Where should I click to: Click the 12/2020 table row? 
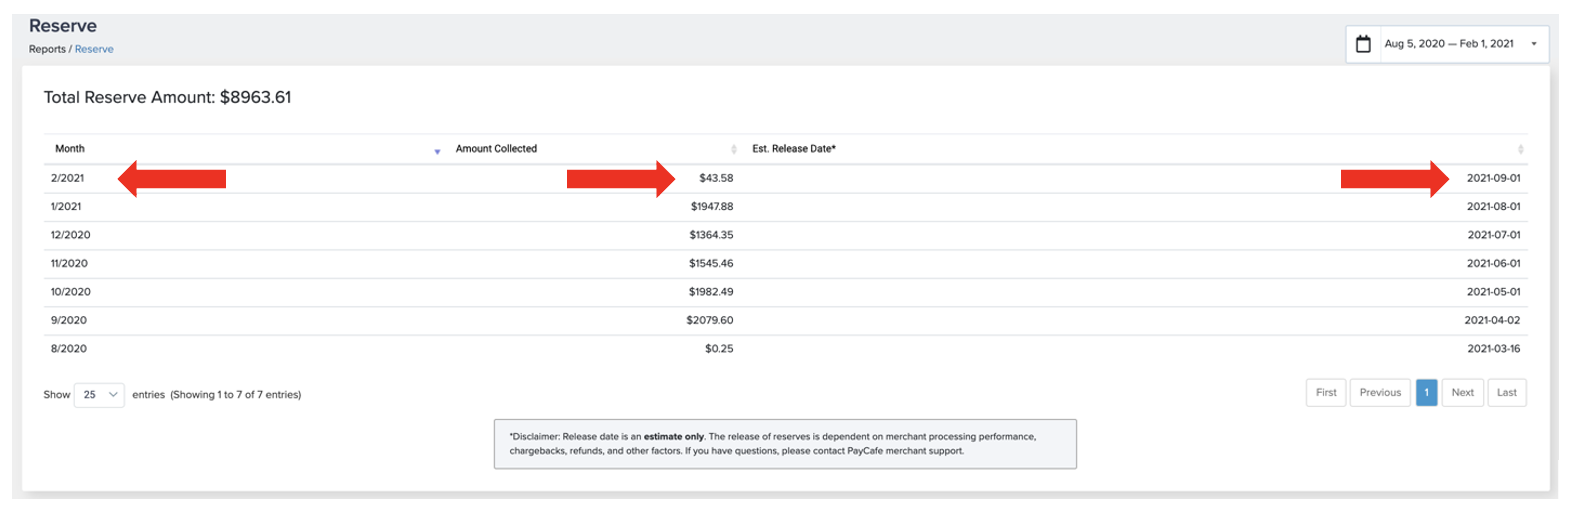(x=786, y=235)
